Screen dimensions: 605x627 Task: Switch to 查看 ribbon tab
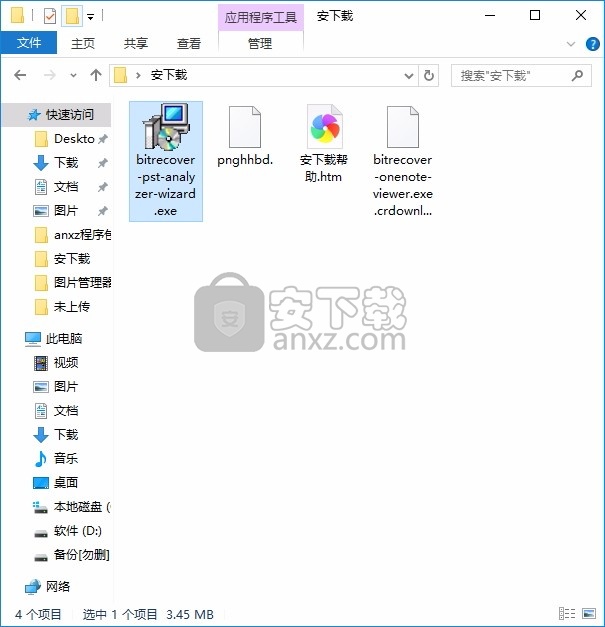pyautogui.click(x=189, y=43)
